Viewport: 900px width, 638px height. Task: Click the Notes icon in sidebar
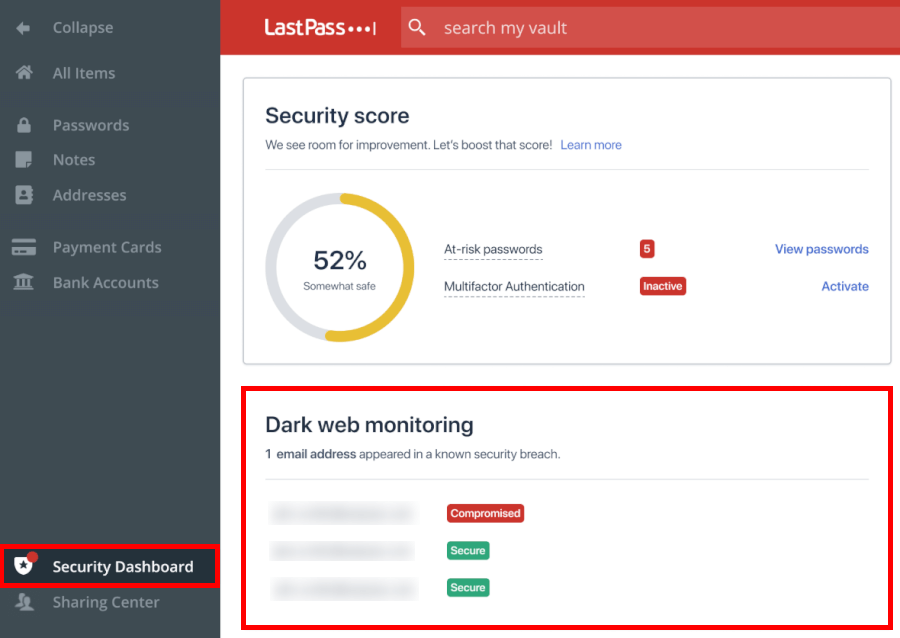(x=22, y=159)
